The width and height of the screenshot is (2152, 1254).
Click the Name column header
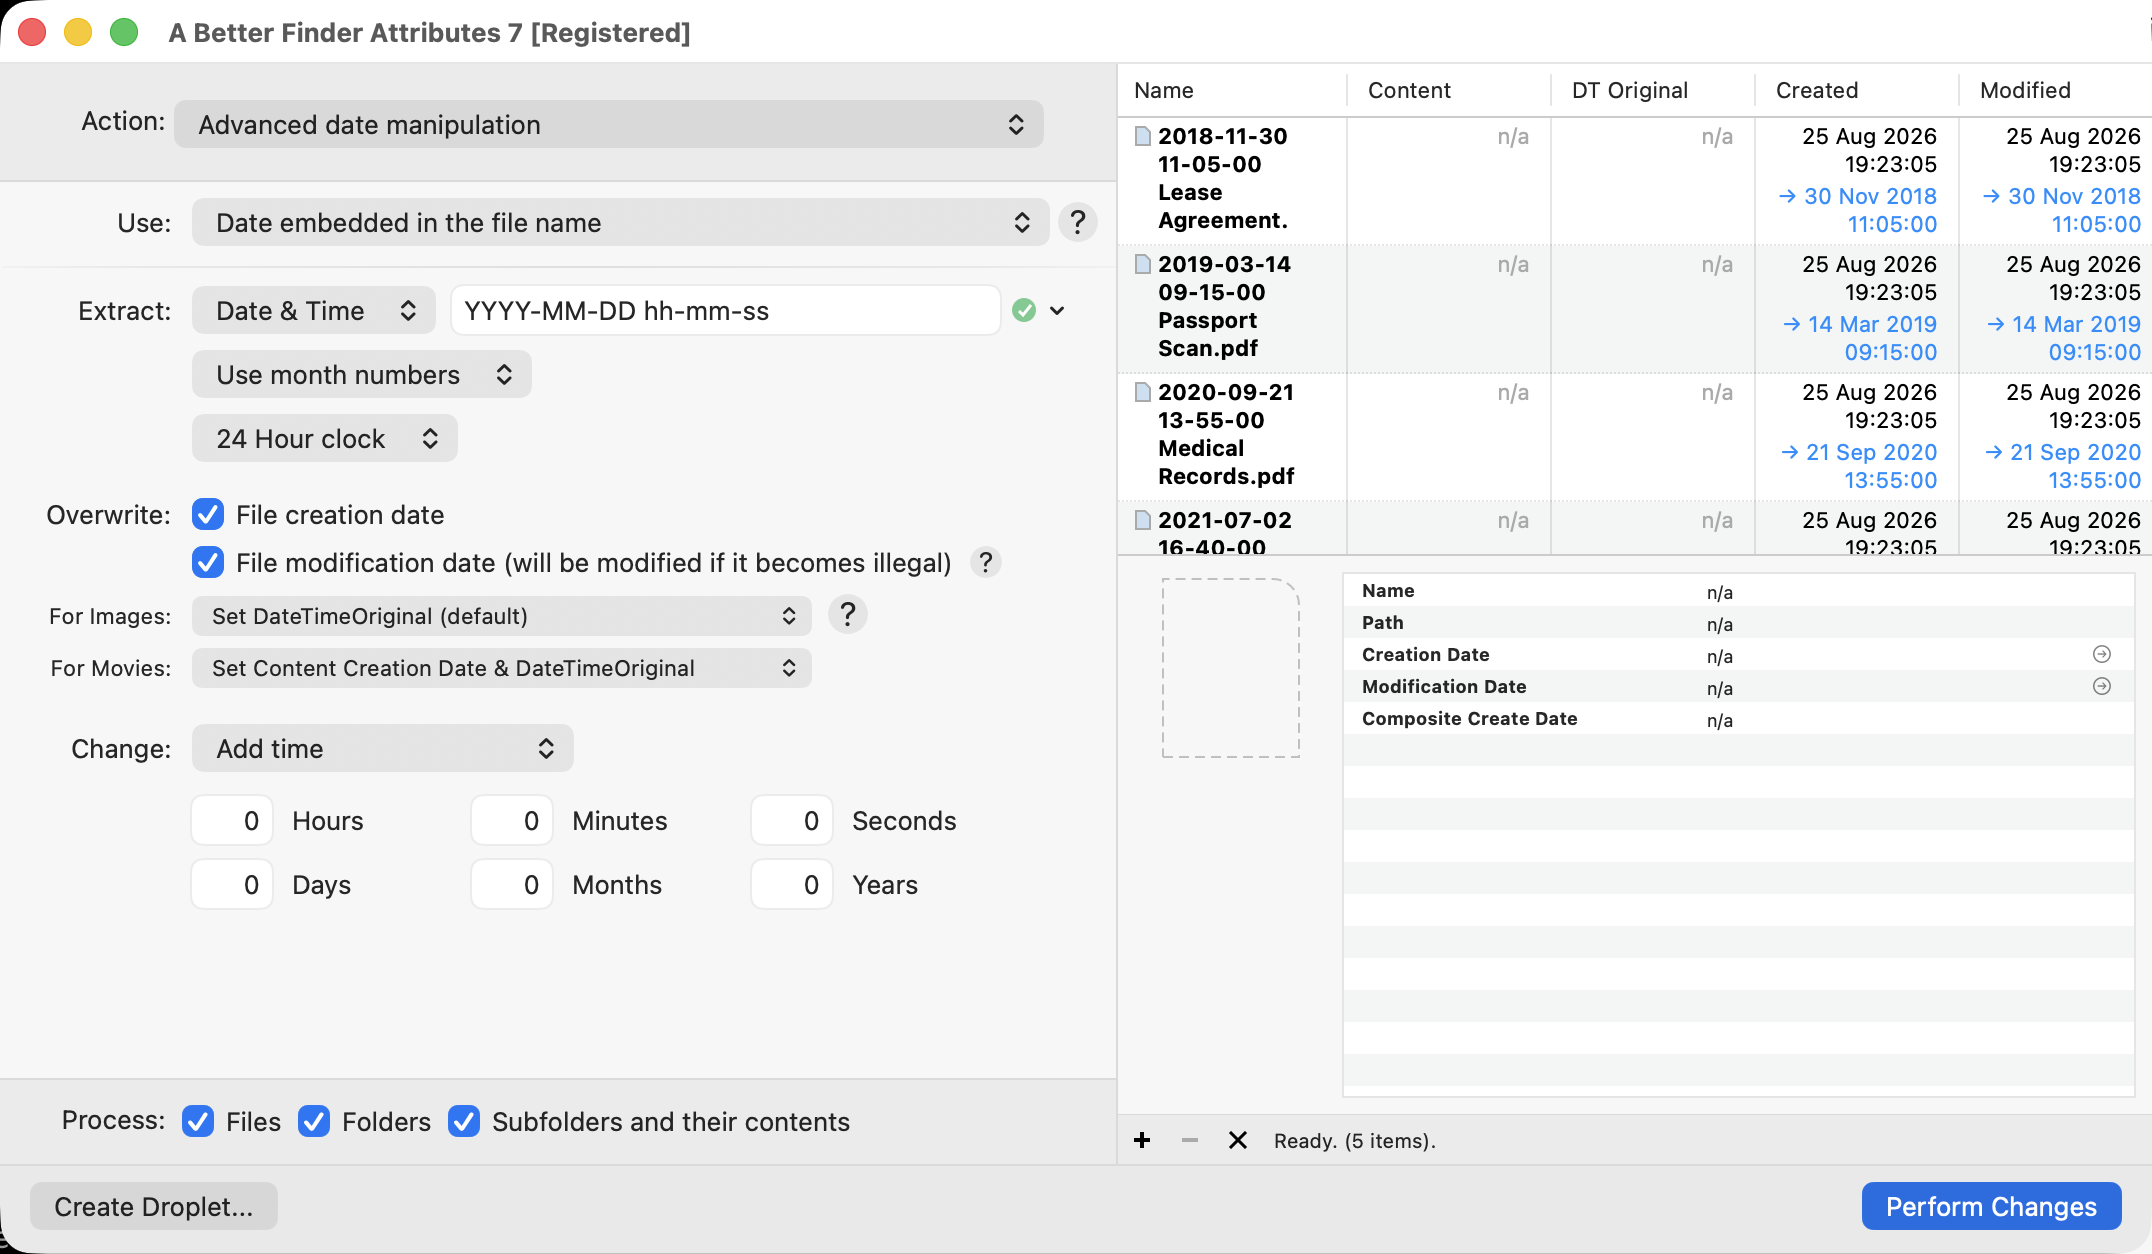pos(1232,90)
